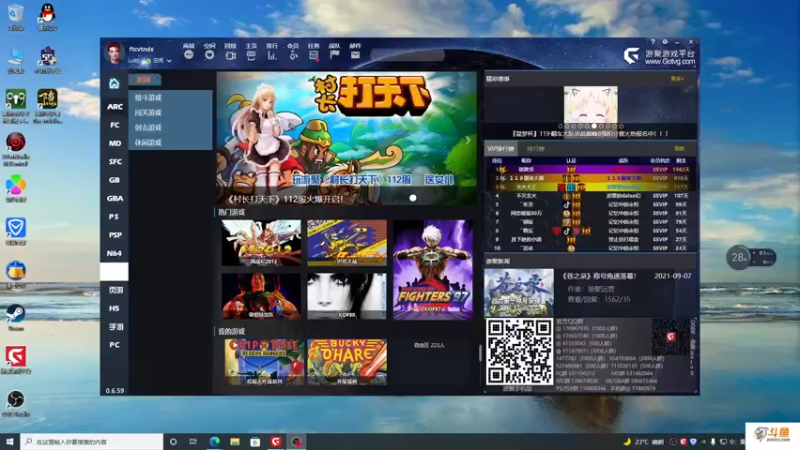Open the 空间 heart icon in toolbar
This screenshot has width=800, height=450.
click(210, 55)
